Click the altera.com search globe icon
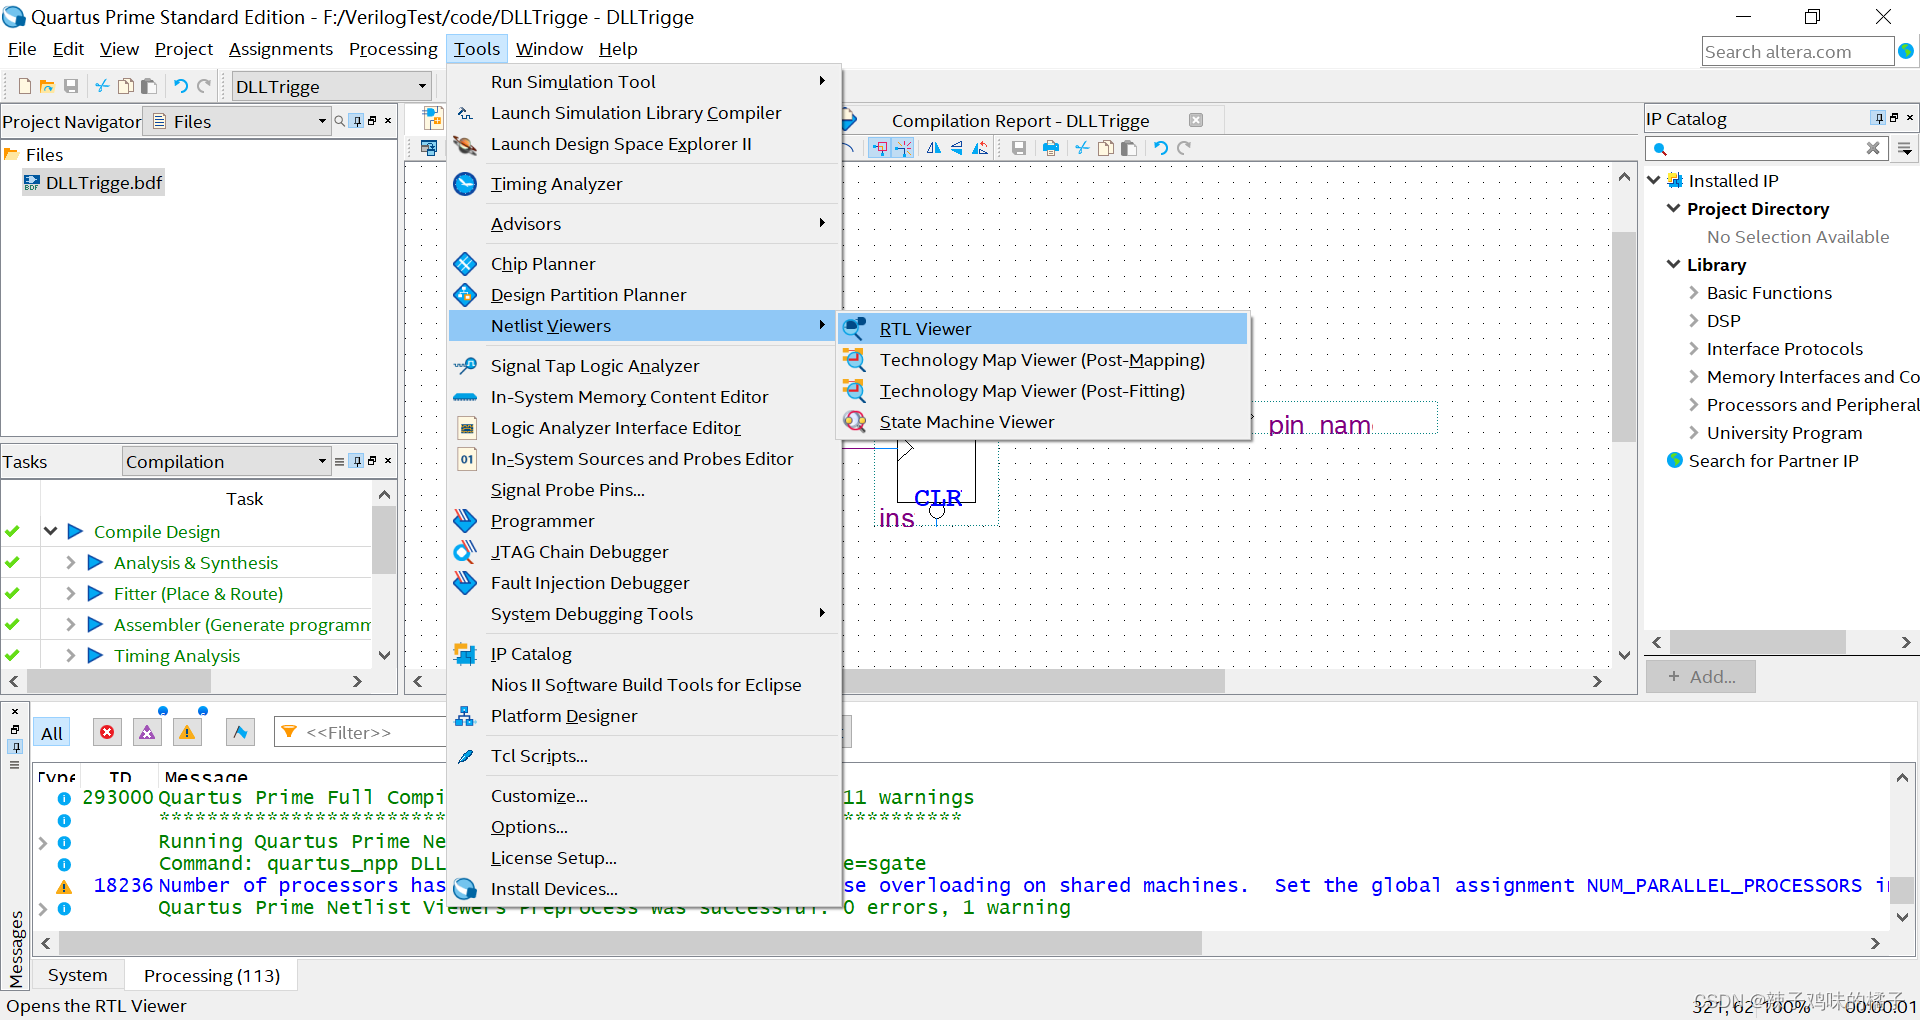 [1906, 51]
